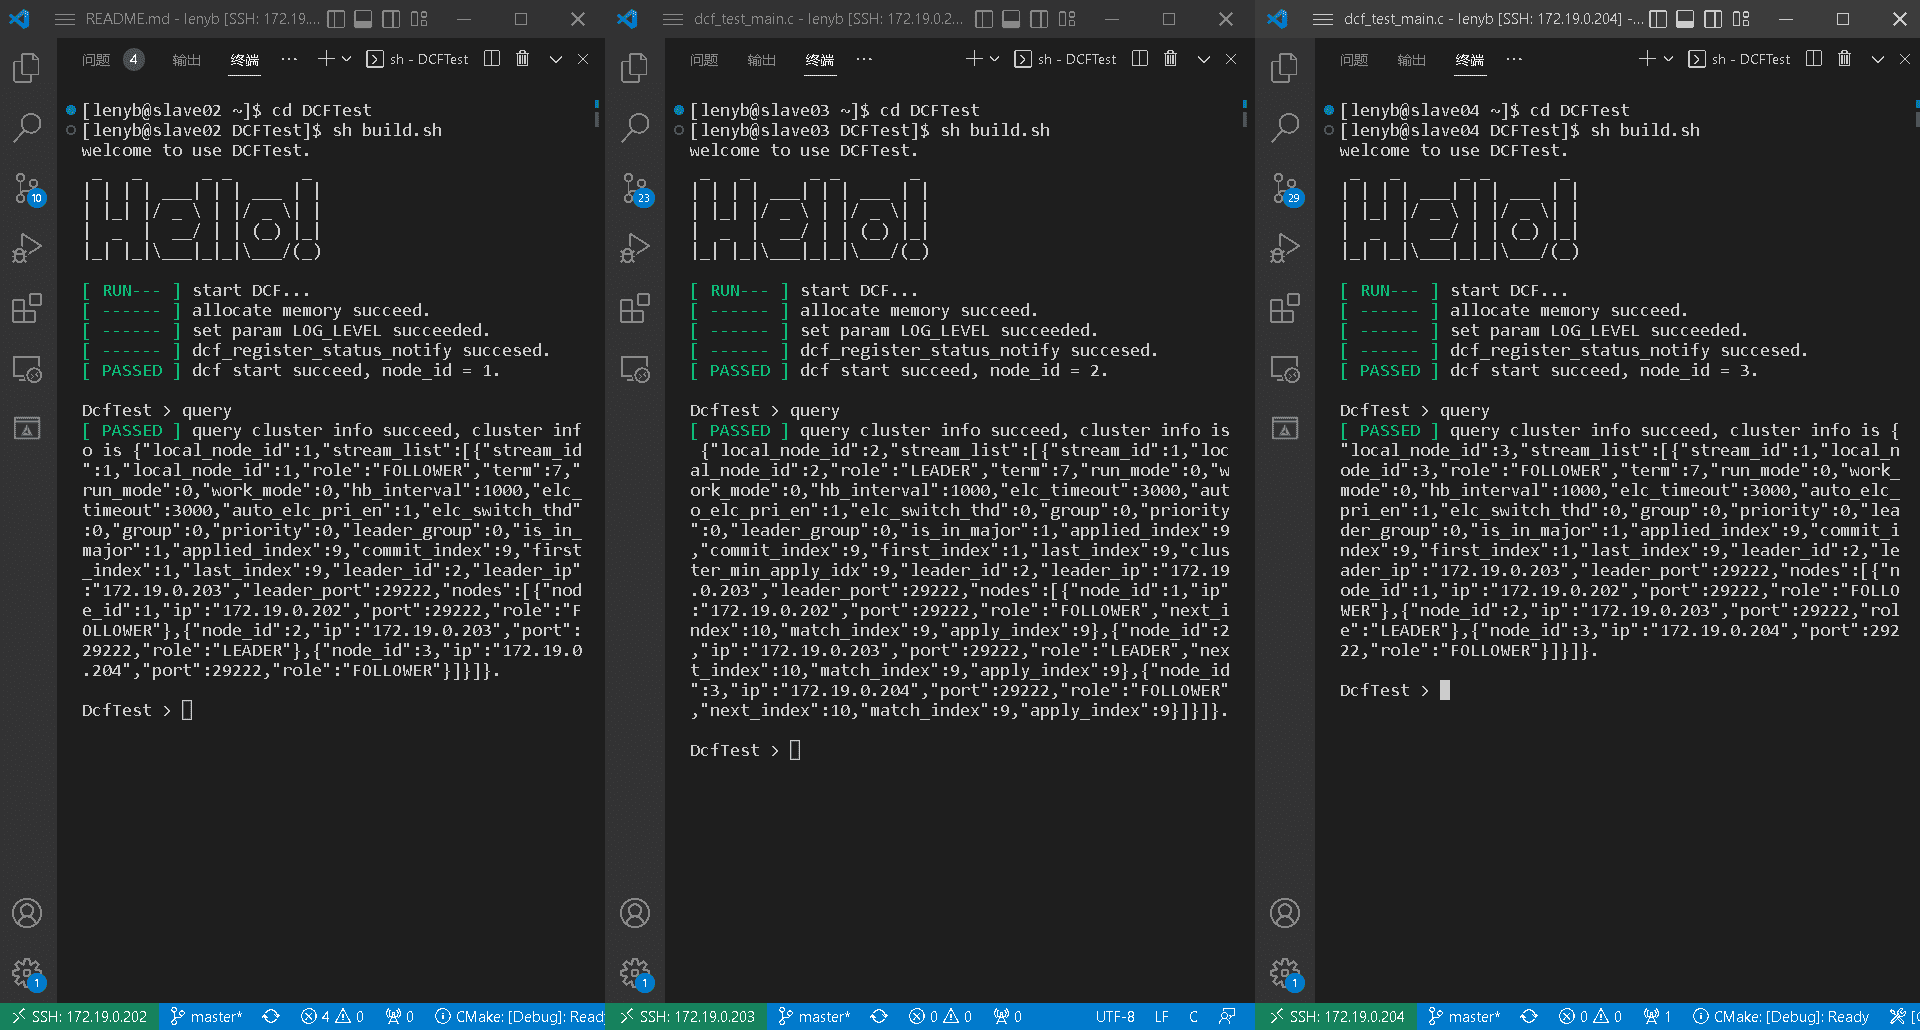Image resolution: width=1920 pixels, height=1030 pixels.
Task: Open Search in the slave03 window
Action: (635, 128)
